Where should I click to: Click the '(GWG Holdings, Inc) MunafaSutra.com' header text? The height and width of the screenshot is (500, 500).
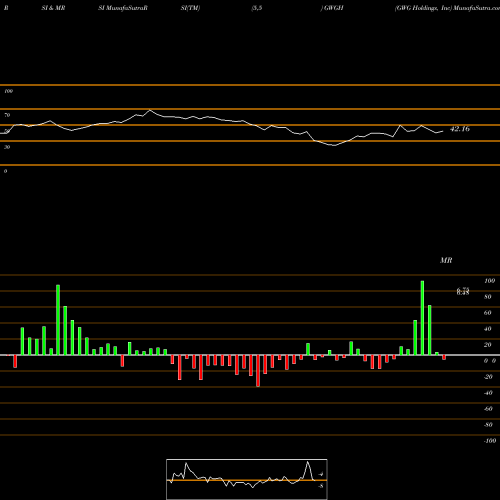point(447,8)
